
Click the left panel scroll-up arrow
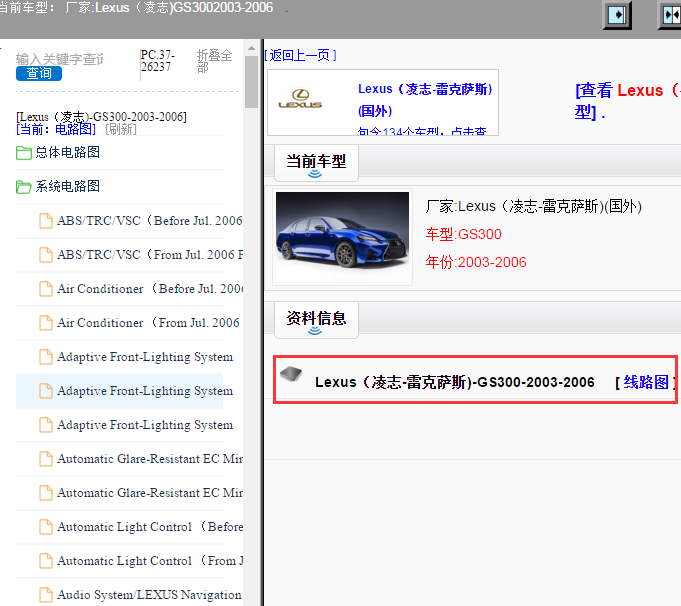click(x=251, y=48)
